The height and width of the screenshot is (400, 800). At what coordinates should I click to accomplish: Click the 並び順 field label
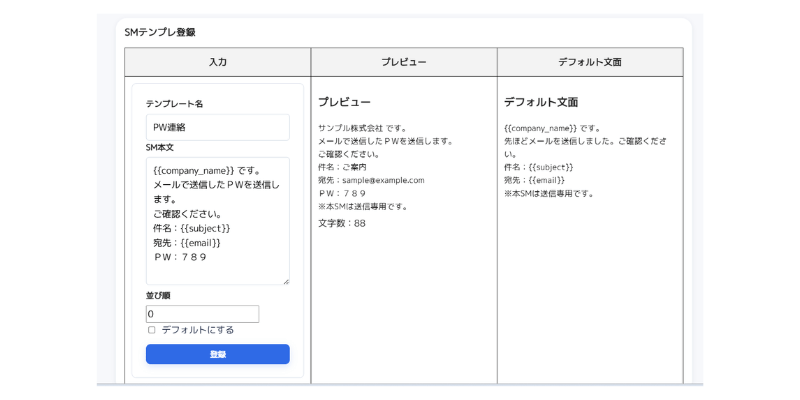coord(159,296)
